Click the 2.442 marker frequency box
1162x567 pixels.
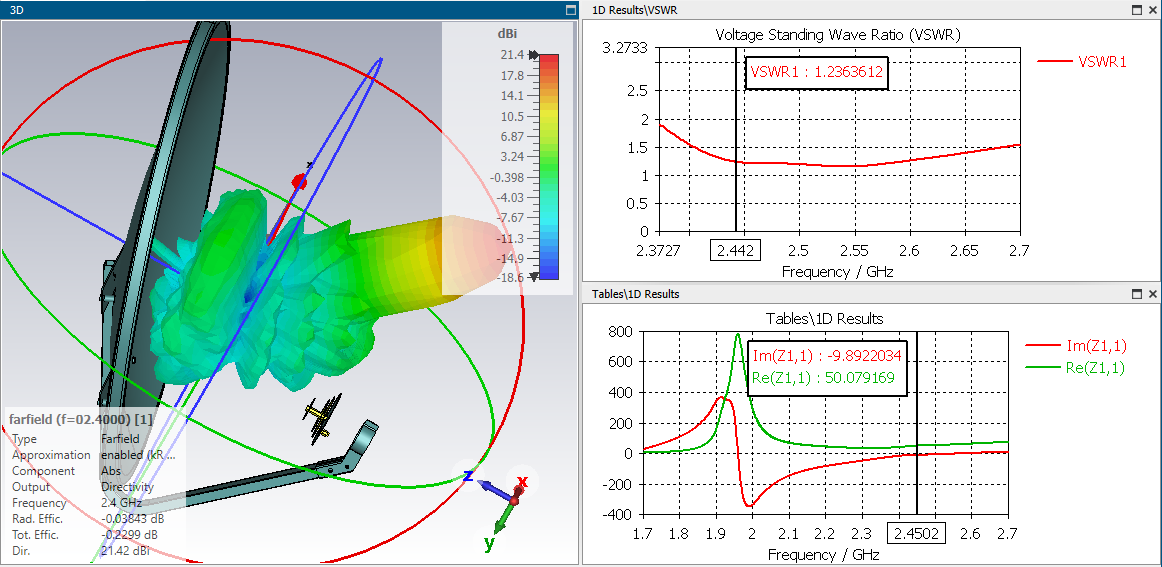tap(735, 251)
